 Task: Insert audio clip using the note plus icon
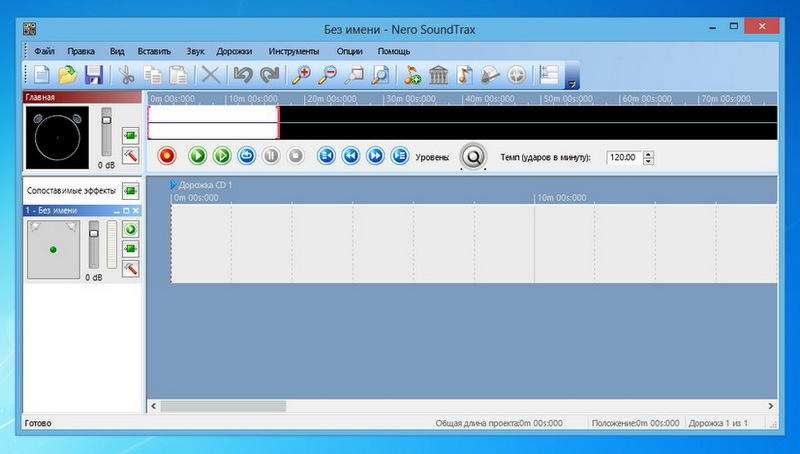412,75
